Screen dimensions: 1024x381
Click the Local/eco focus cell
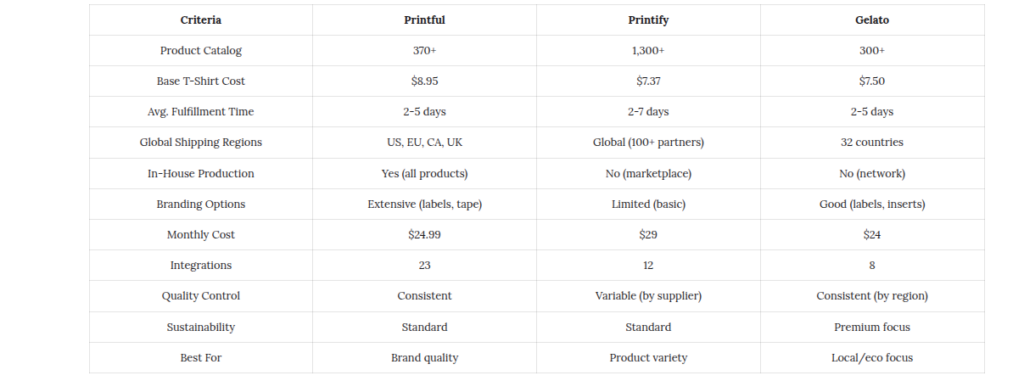point(872,357)
